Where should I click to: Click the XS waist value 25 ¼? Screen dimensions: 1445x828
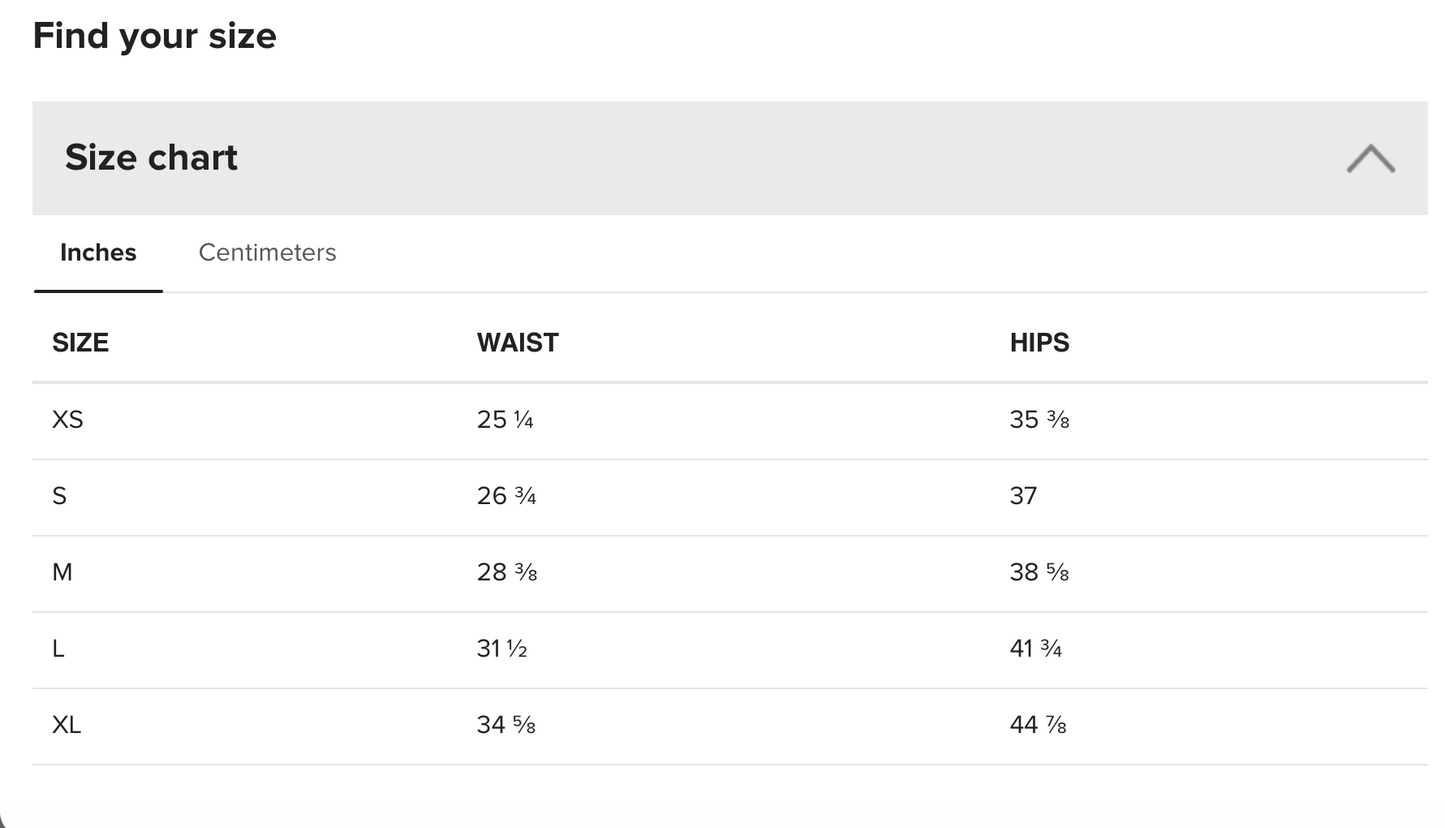pyautogui.click(x=505, y=419)
